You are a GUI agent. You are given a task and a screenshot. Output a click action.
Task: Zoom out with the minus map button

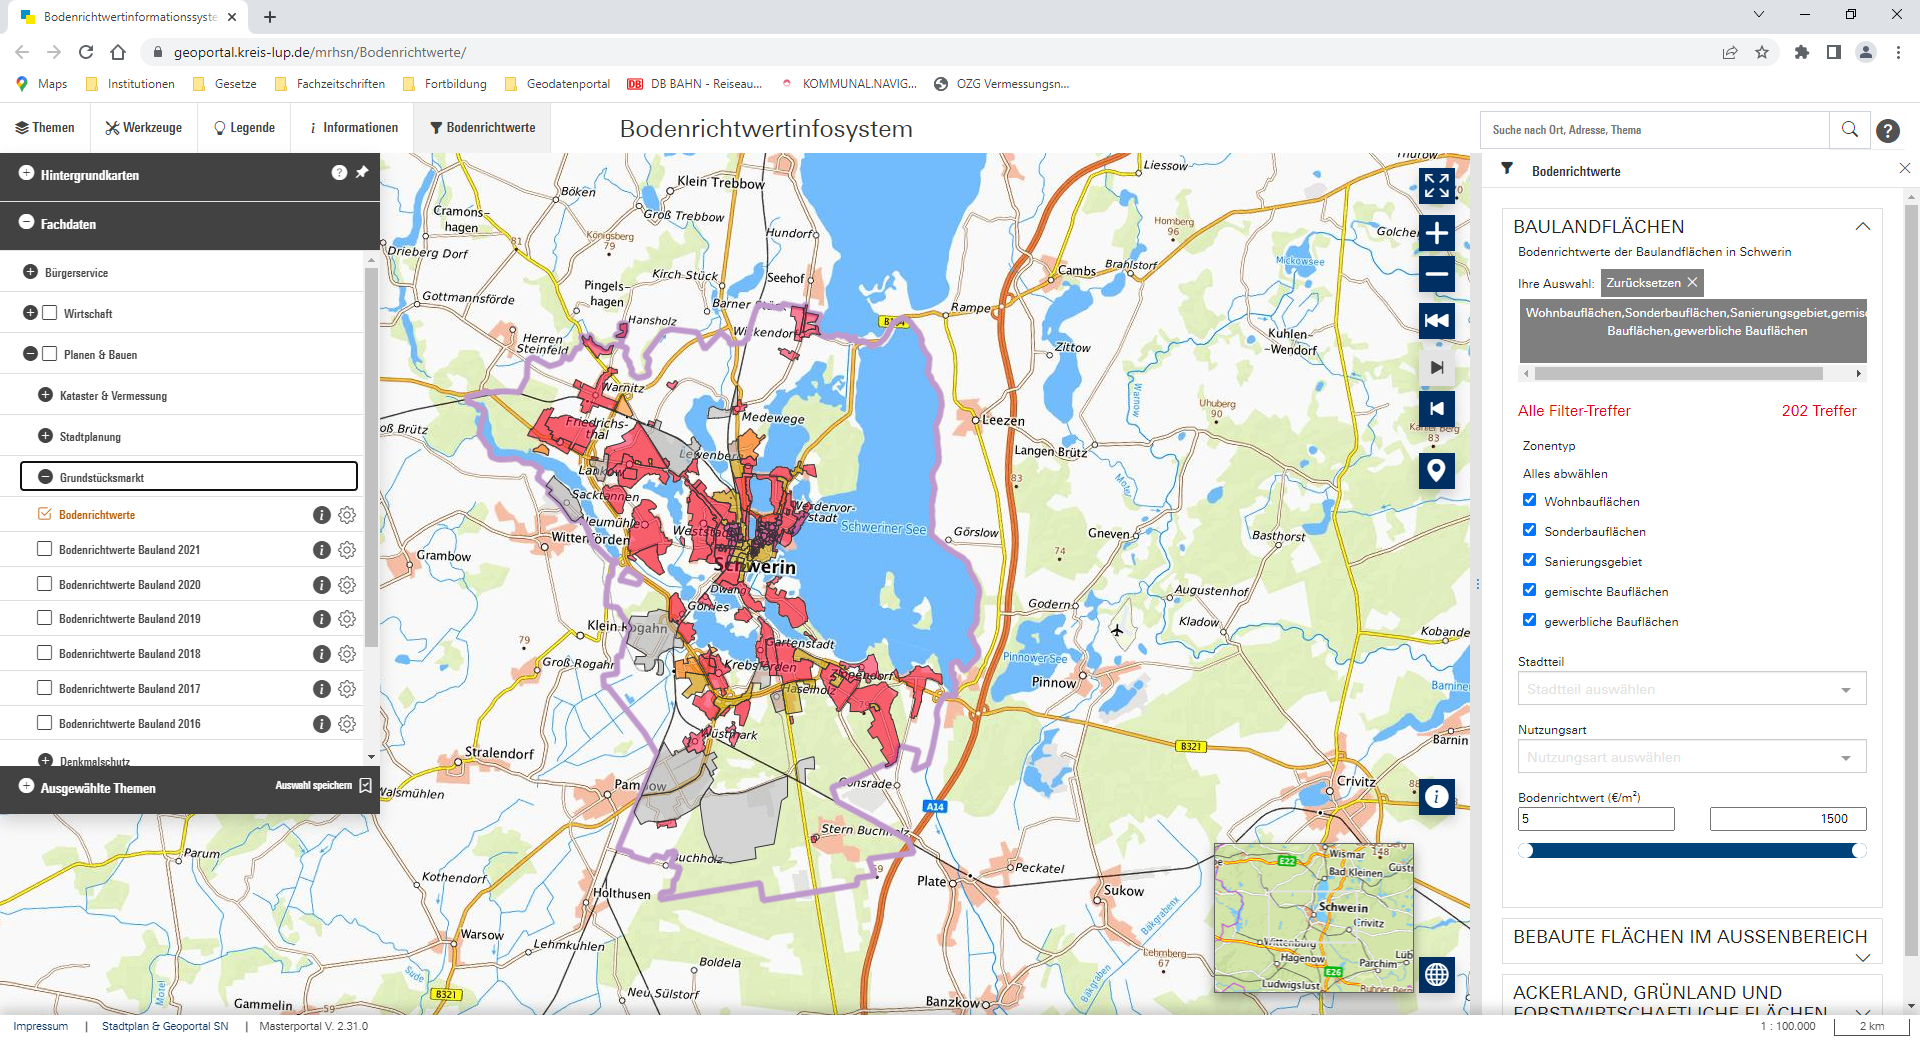1437,274
